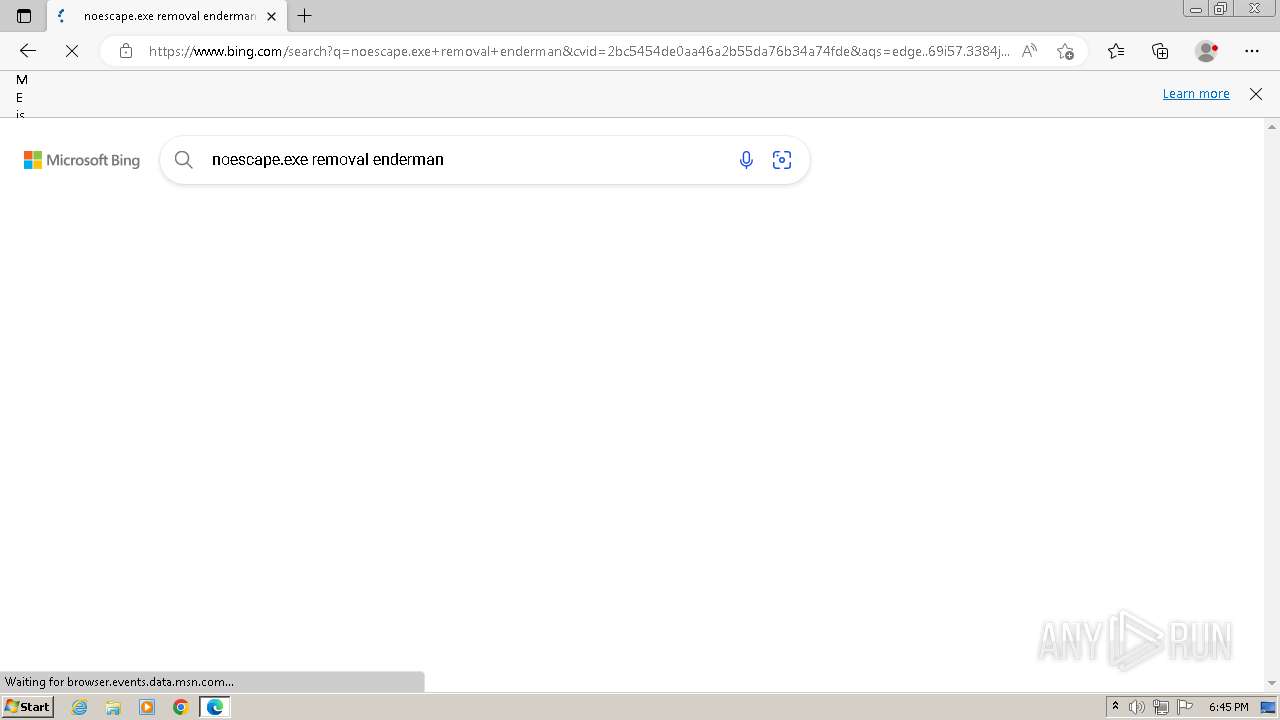Click the address bar URL
Viewport: 1280px width, 720px height.
[x=578, y=51]
